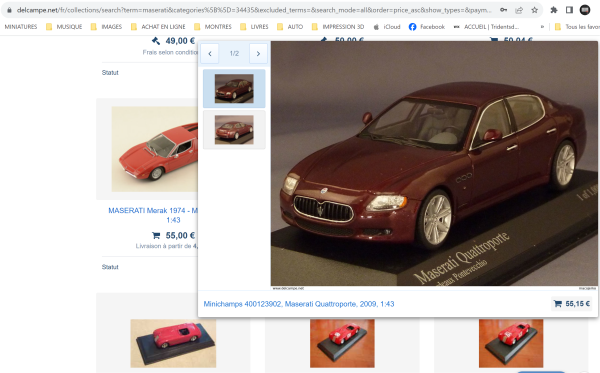Bookmark this page with the star icon
This screenshot has height=373, width=600.
tap(535, 10)
